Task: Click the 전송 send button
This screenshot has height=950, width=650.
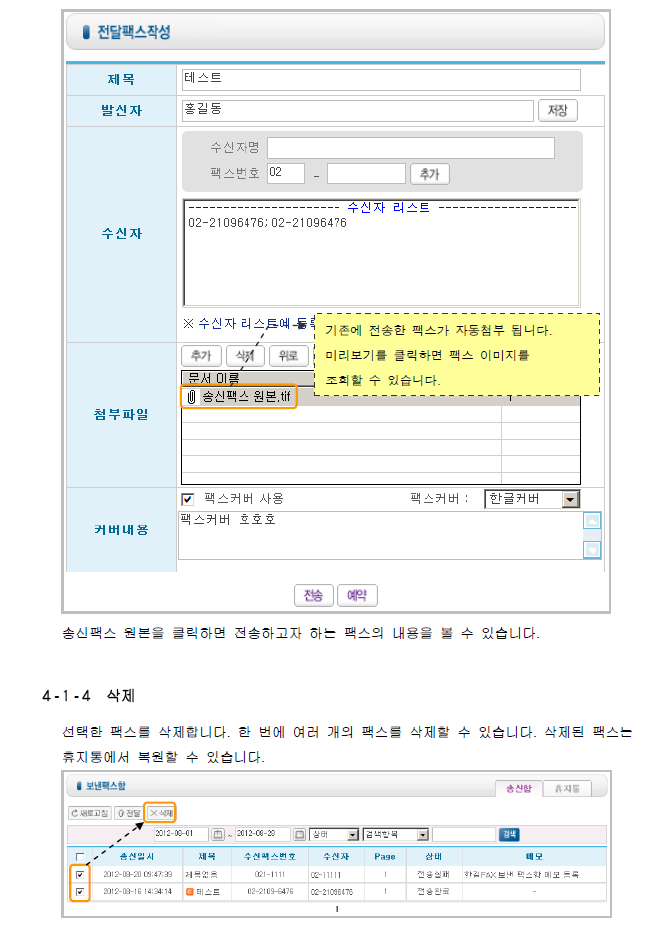Action: (313, 595)
